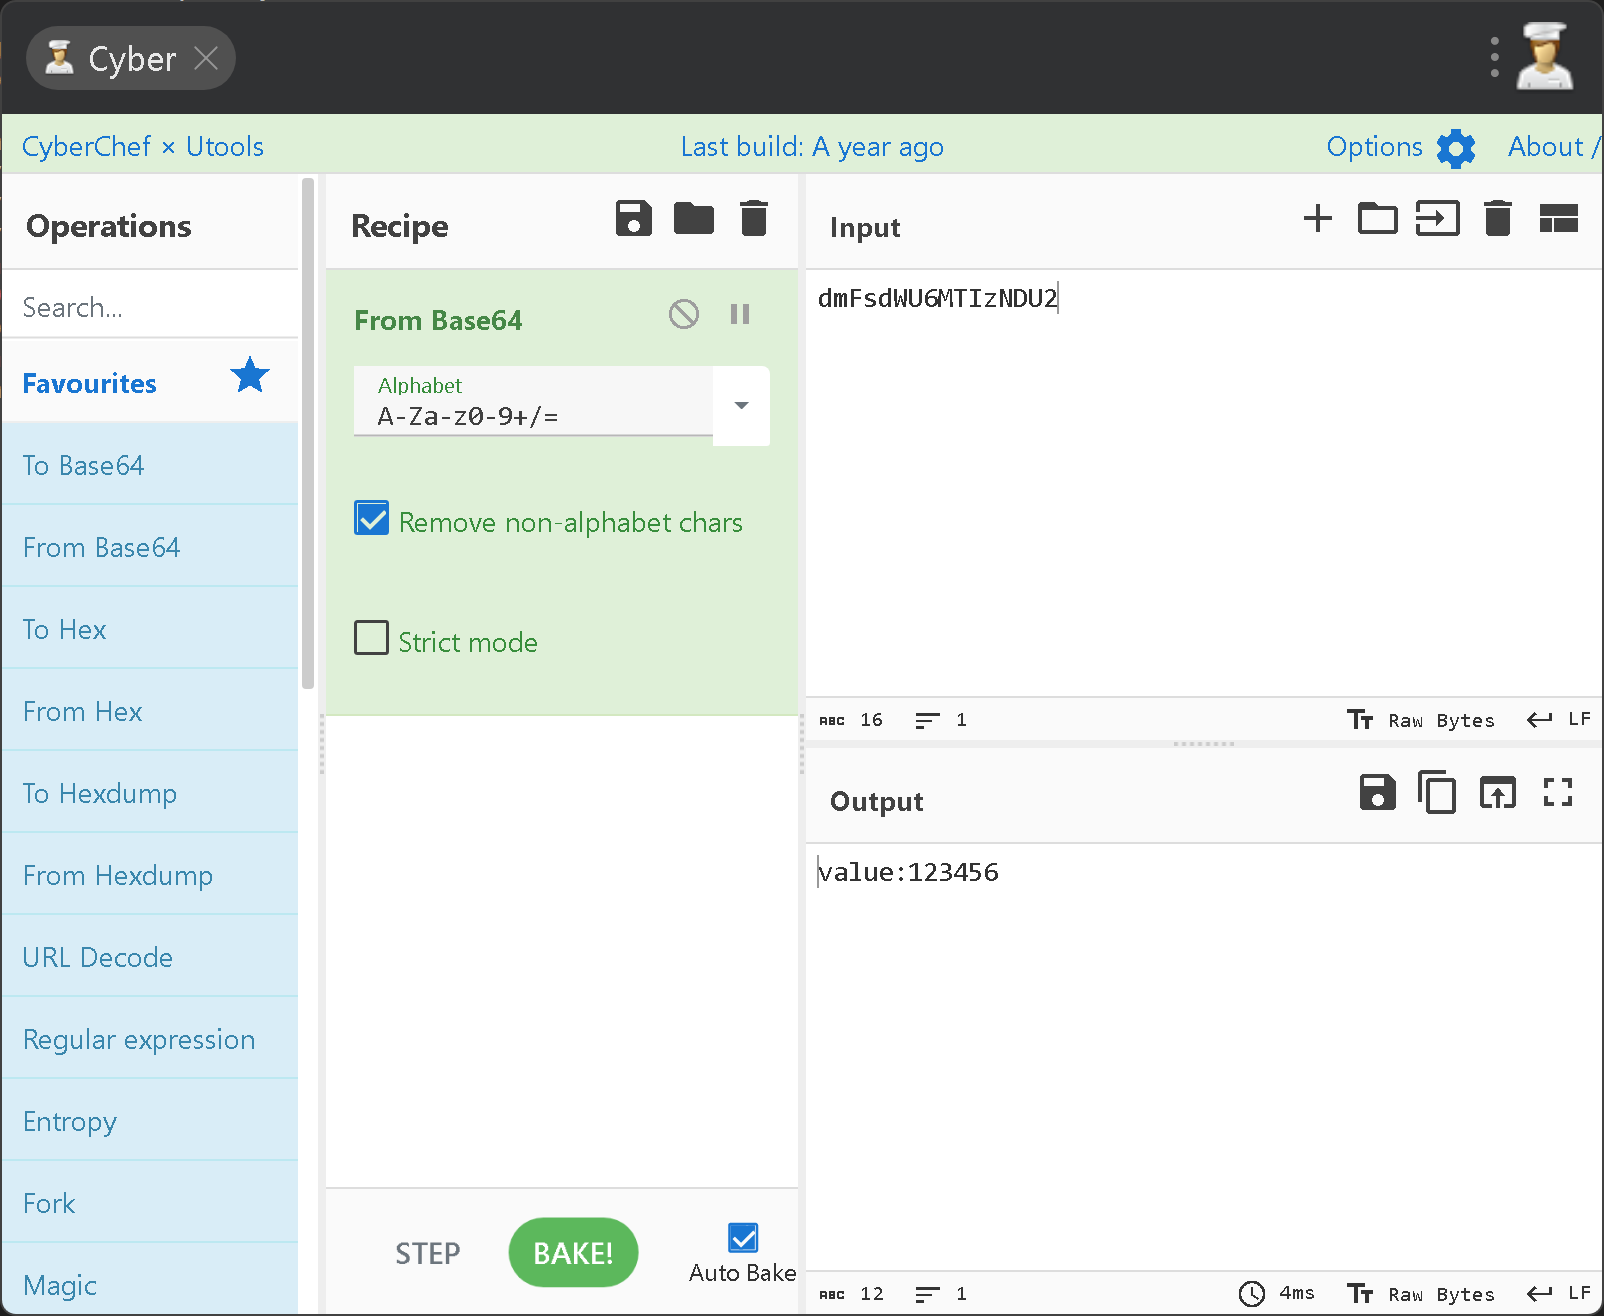Viewport: 1604px width, 1316px height.
Task: Click the Alphabet input field
Action: pos(533,402)
